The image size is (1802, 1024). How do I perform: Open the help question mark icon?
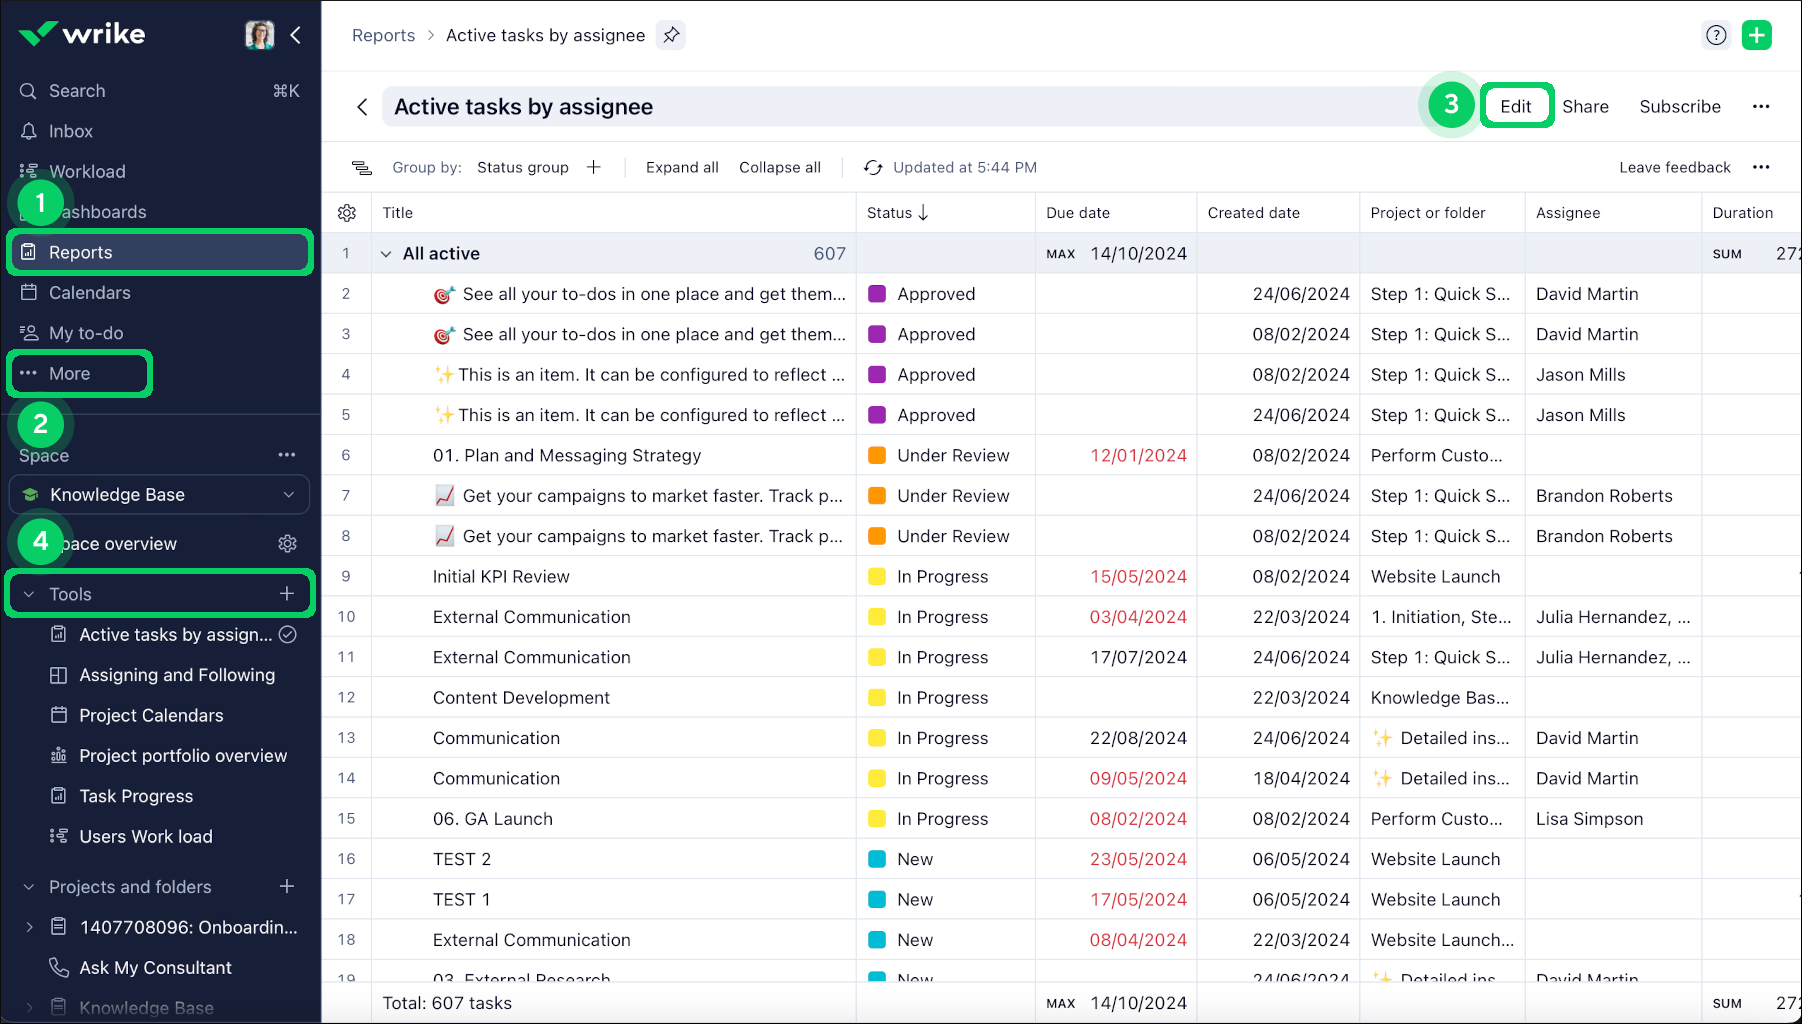point(1716,35)
